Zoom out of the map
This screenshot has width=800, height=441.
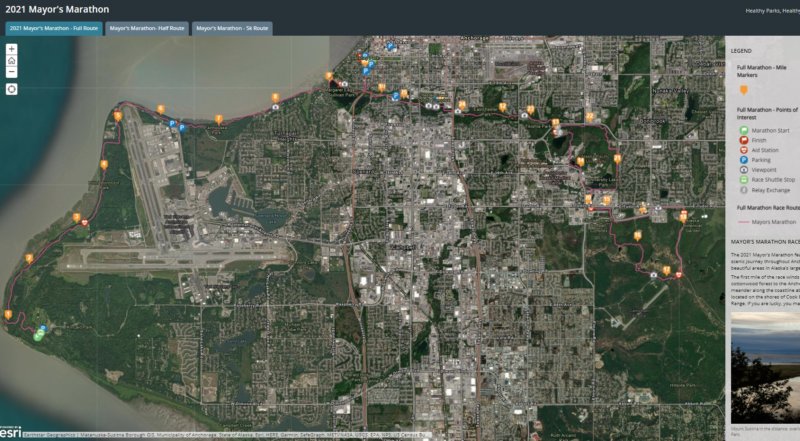point(11,72)
